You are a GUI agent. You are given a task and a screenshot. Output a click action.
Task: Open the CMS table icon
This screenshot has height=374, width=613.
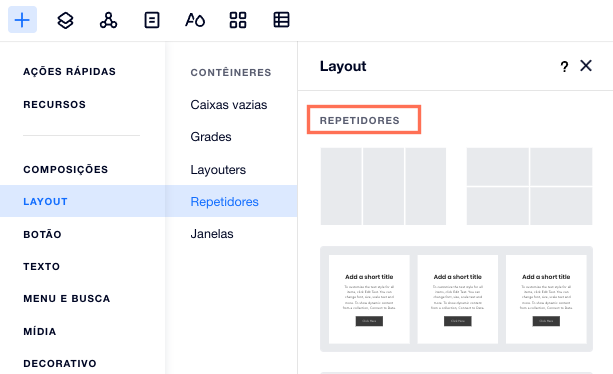pyautogui.click(x=281, y=20)
